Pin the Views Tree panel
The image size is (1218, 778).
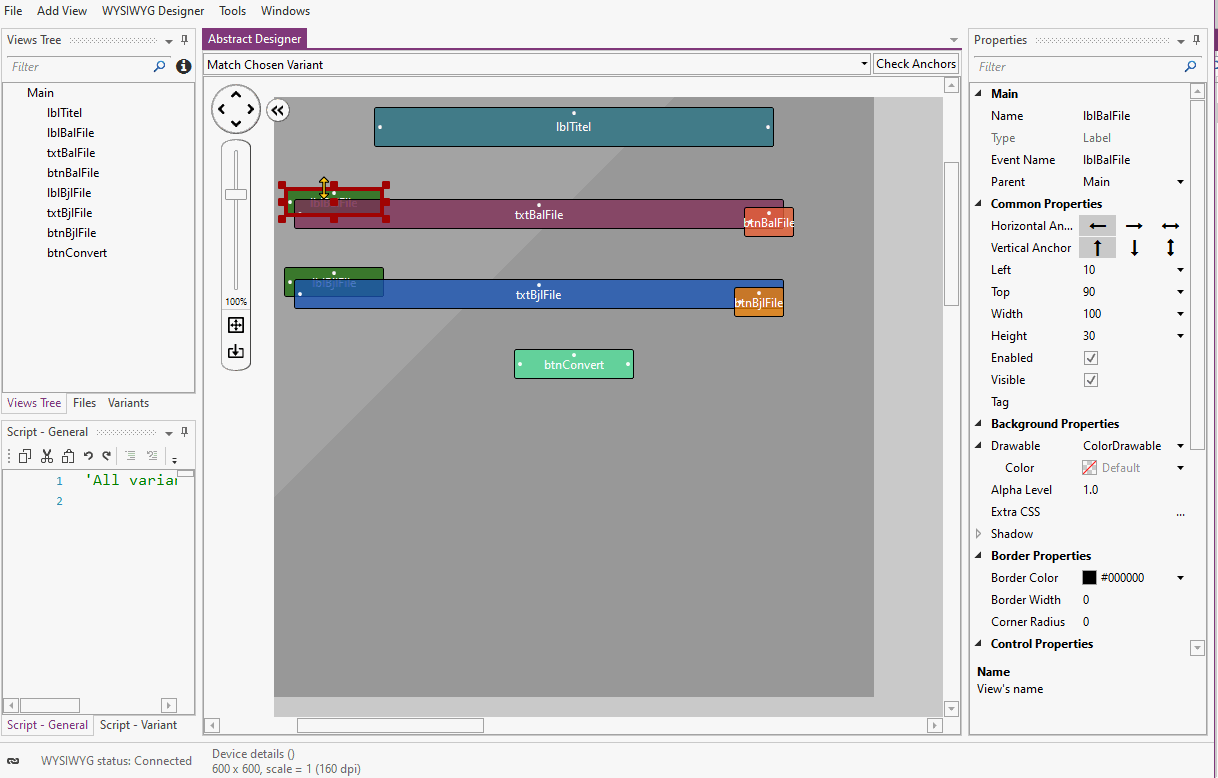click(x=185, y=40)
